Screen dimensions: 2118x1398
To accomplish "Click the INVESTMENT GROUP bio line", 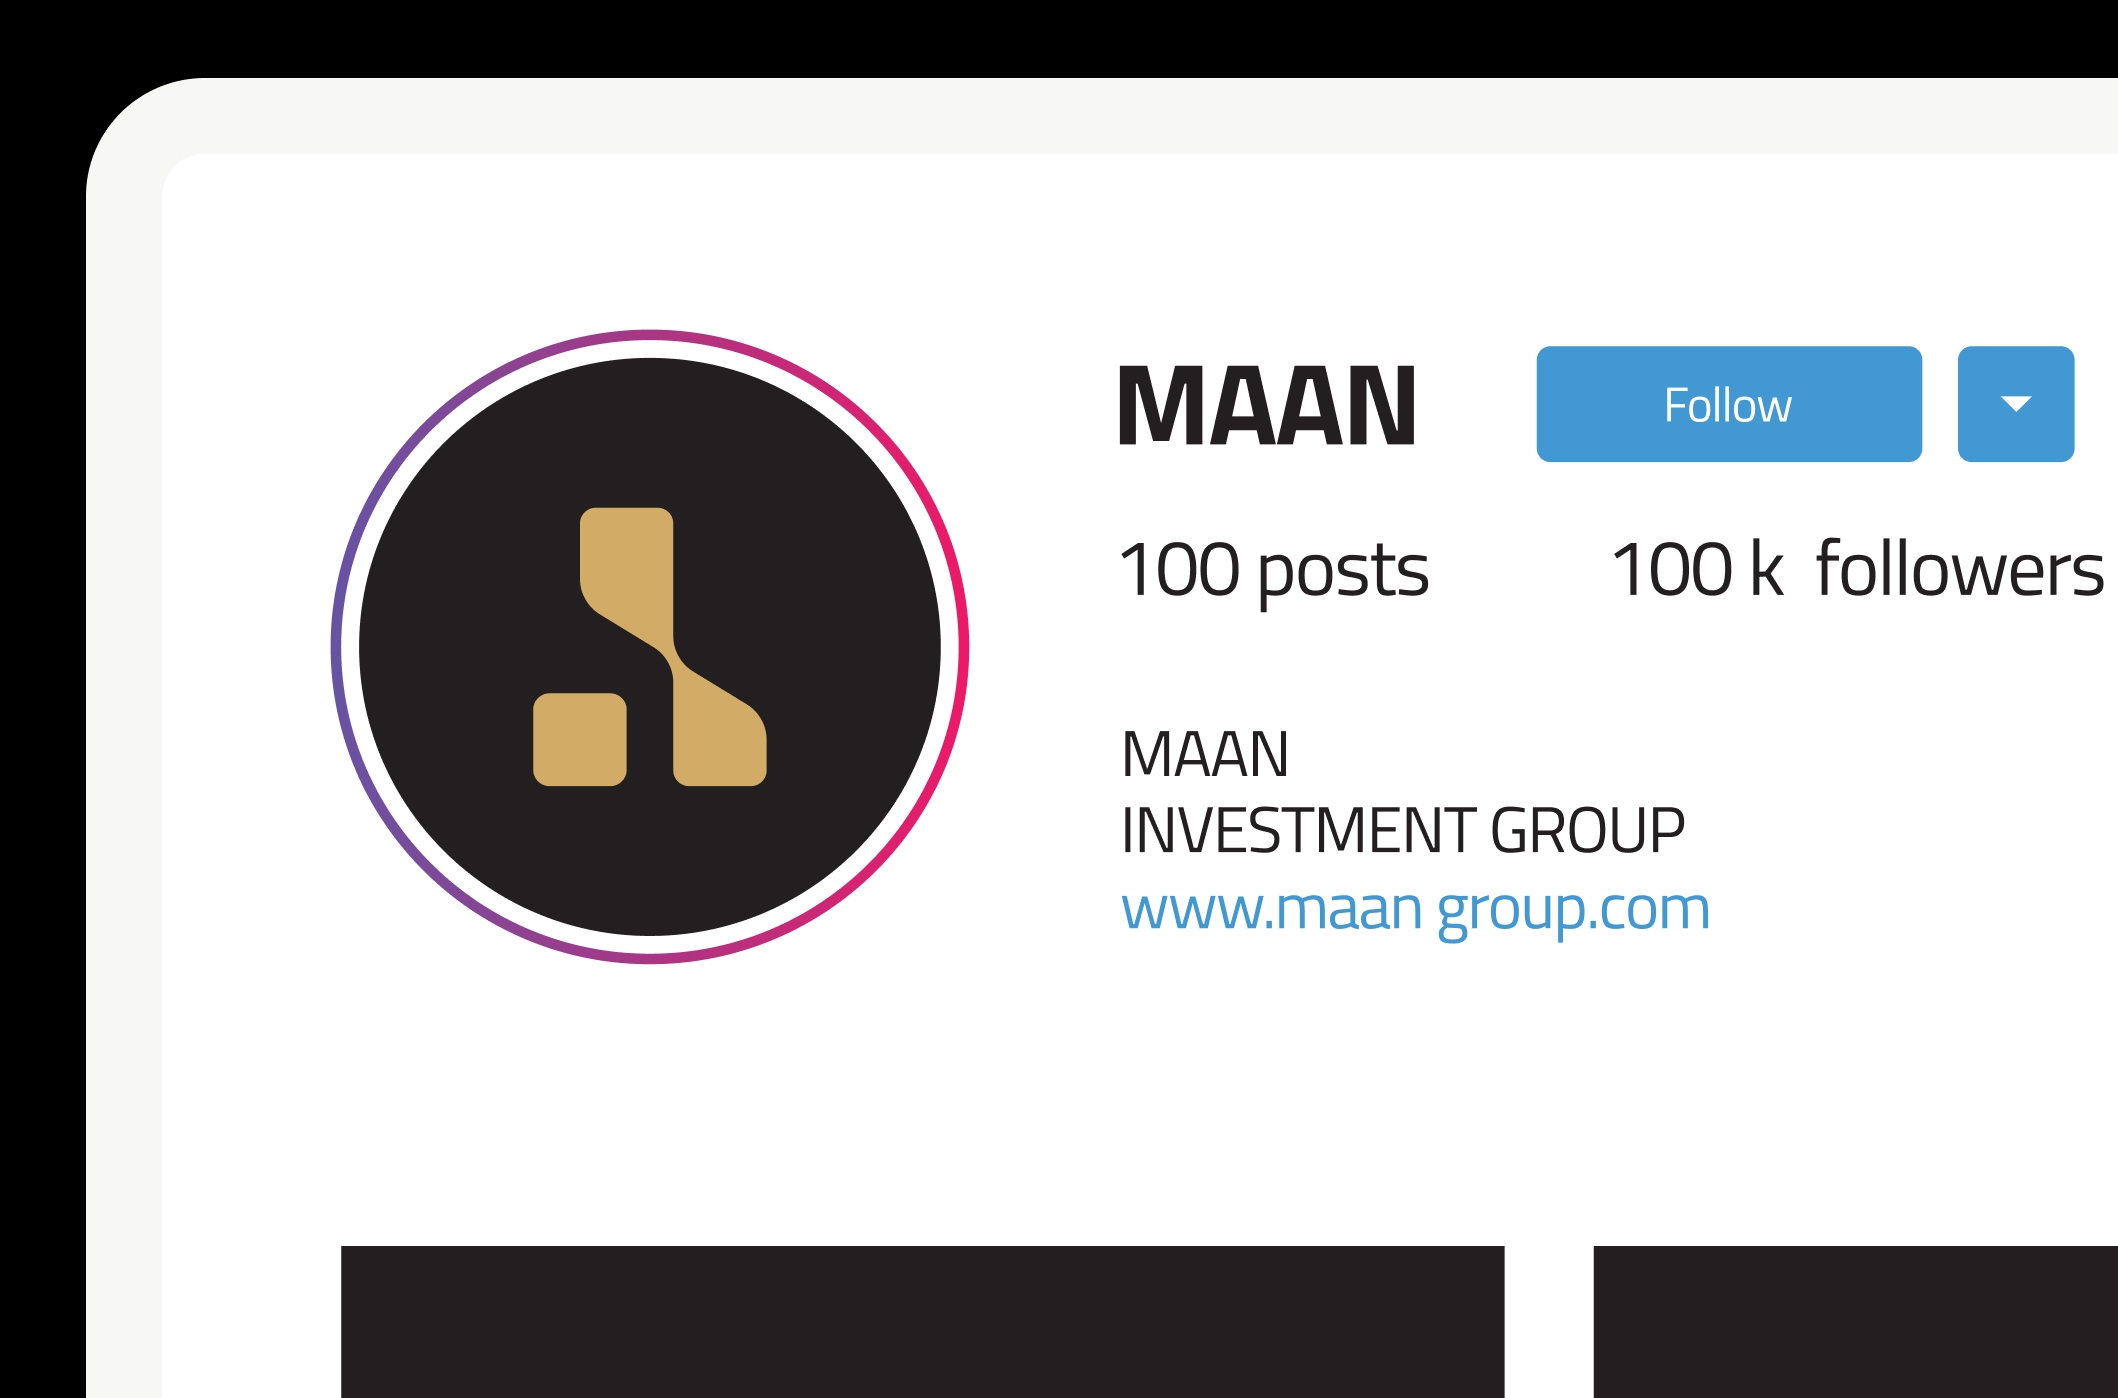I will click(x=1403, y=831).
